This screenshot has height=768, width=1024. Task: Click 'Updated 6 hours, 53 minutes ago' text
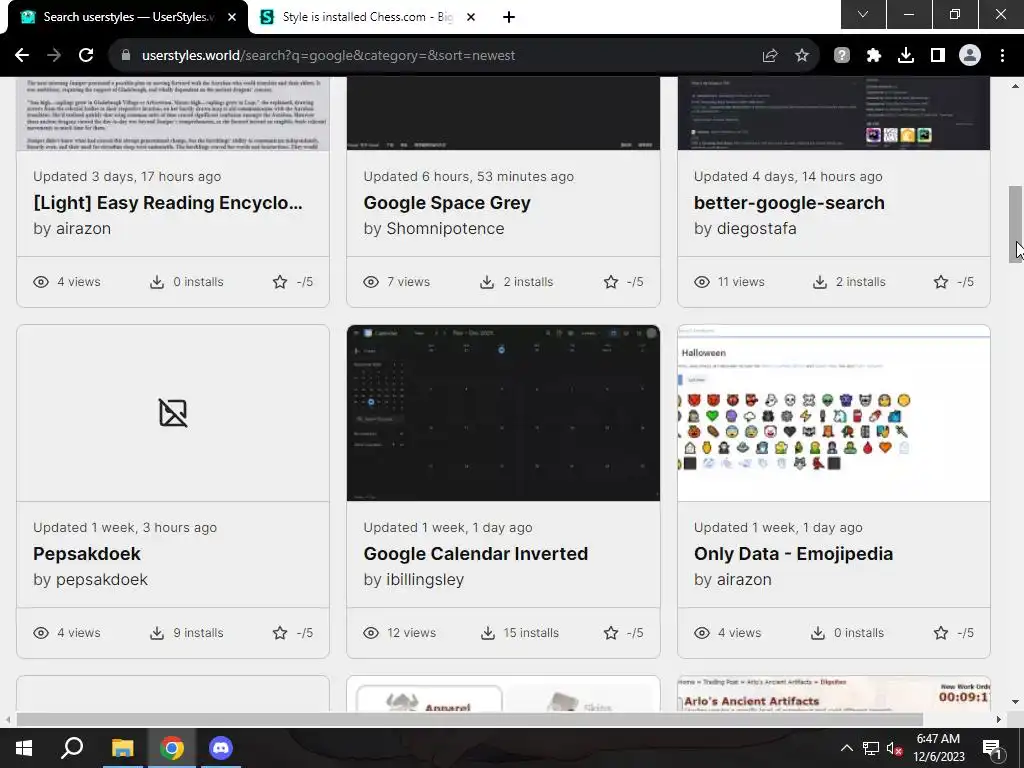pos(468,176)
